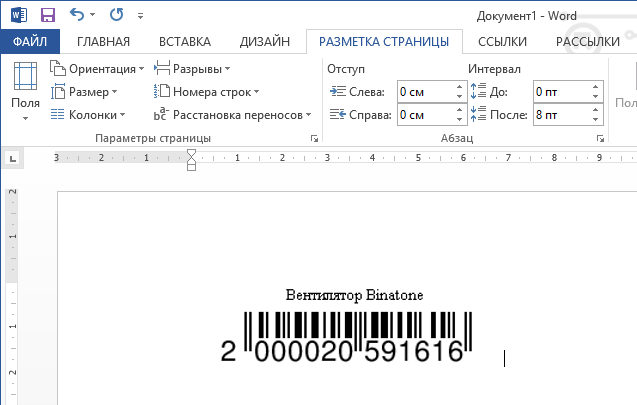Repeat the last action with redo icon
Image resolution: width=637 pixels, height=405 pixels.
[117, 15]
